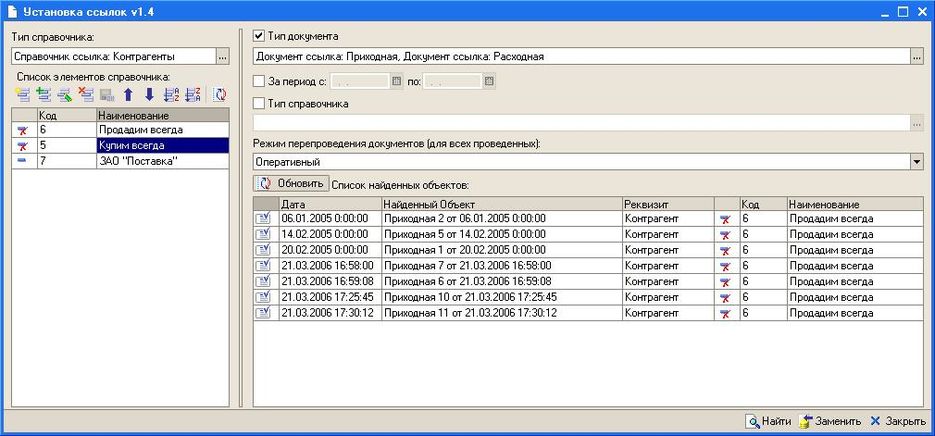Open document type selection ellipsis button

tap(916, 57)
